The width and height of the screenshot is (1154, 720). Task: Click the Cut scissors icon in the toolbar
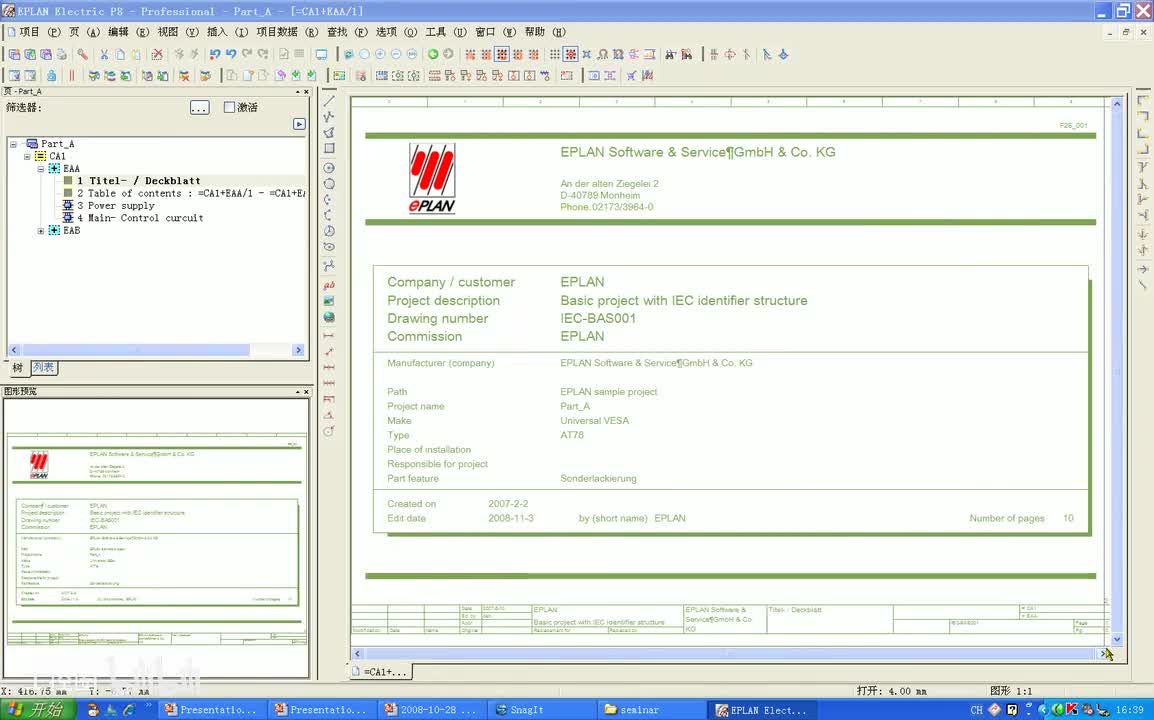tap(104, 54)
